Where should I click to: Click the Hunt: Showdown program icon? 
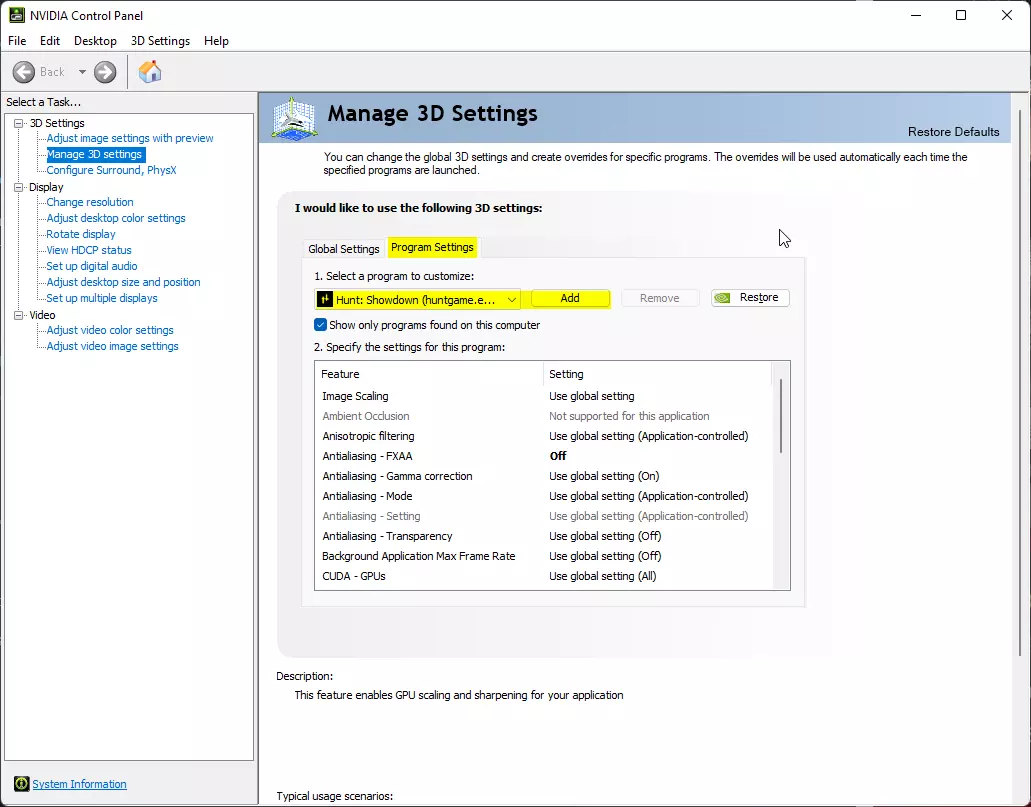pos(325,300)
